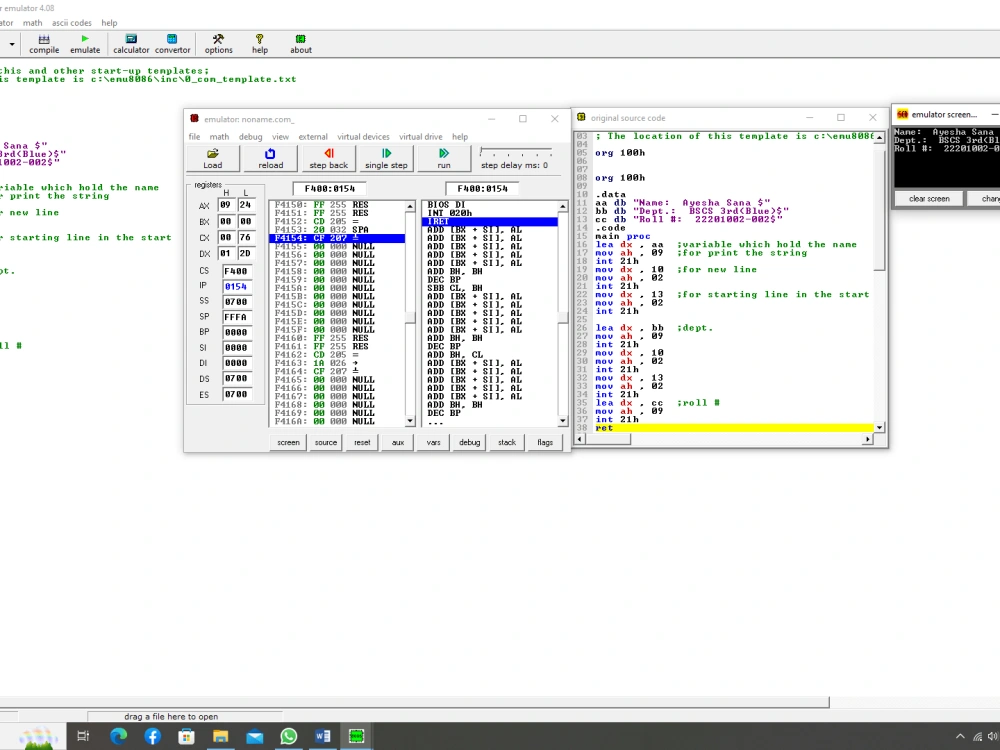Start the emulate tool
Viewport: 1000px width, 750px height.
85,44
